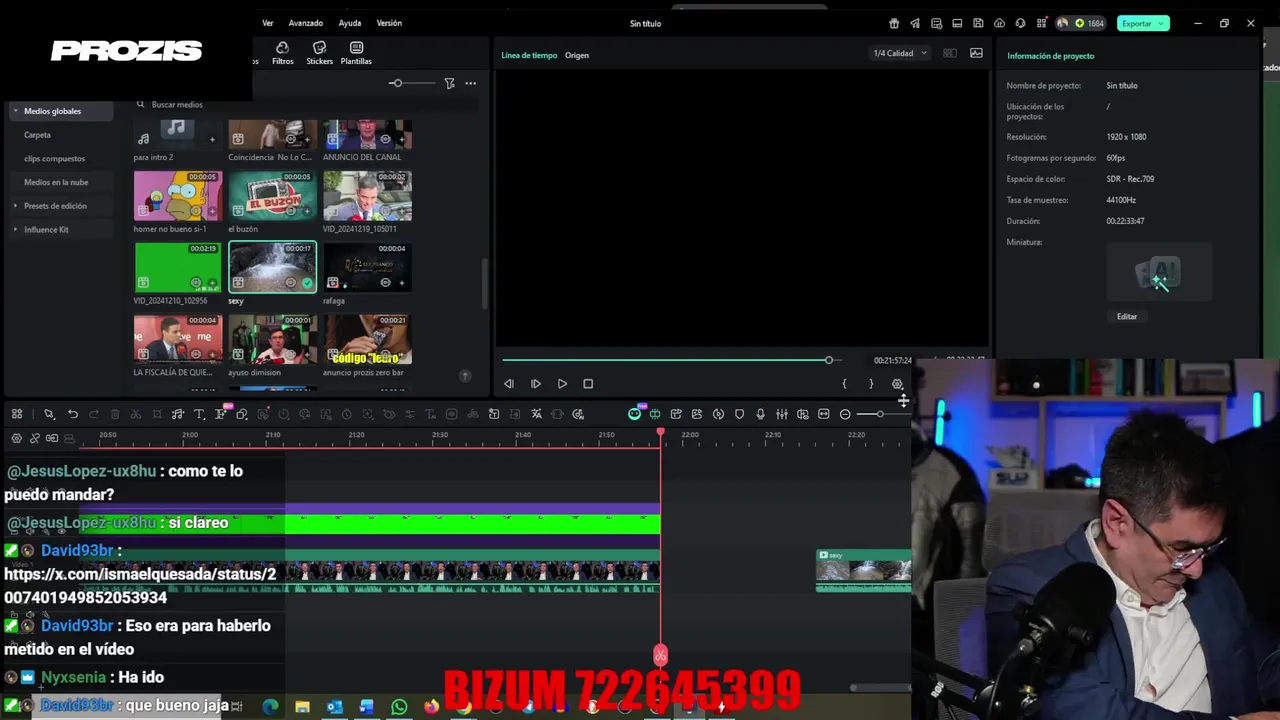This screenshot has height=720, width=1280.
Task: Open the media panel more options menu
Action: point(471,83)
